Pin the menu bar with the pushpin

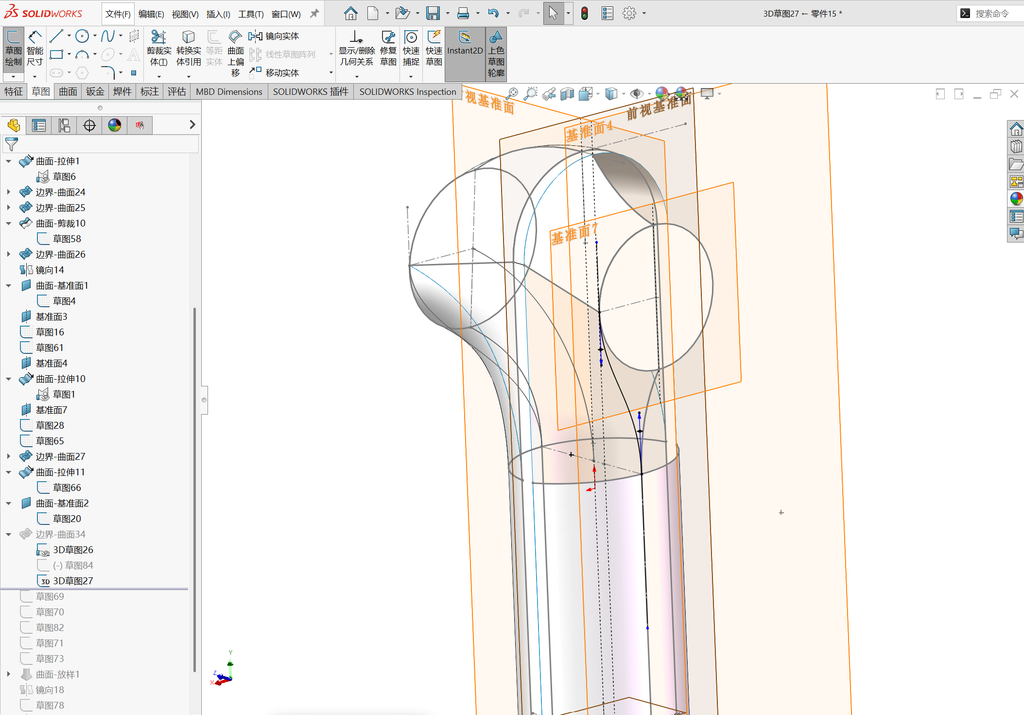tap(314, 13)
